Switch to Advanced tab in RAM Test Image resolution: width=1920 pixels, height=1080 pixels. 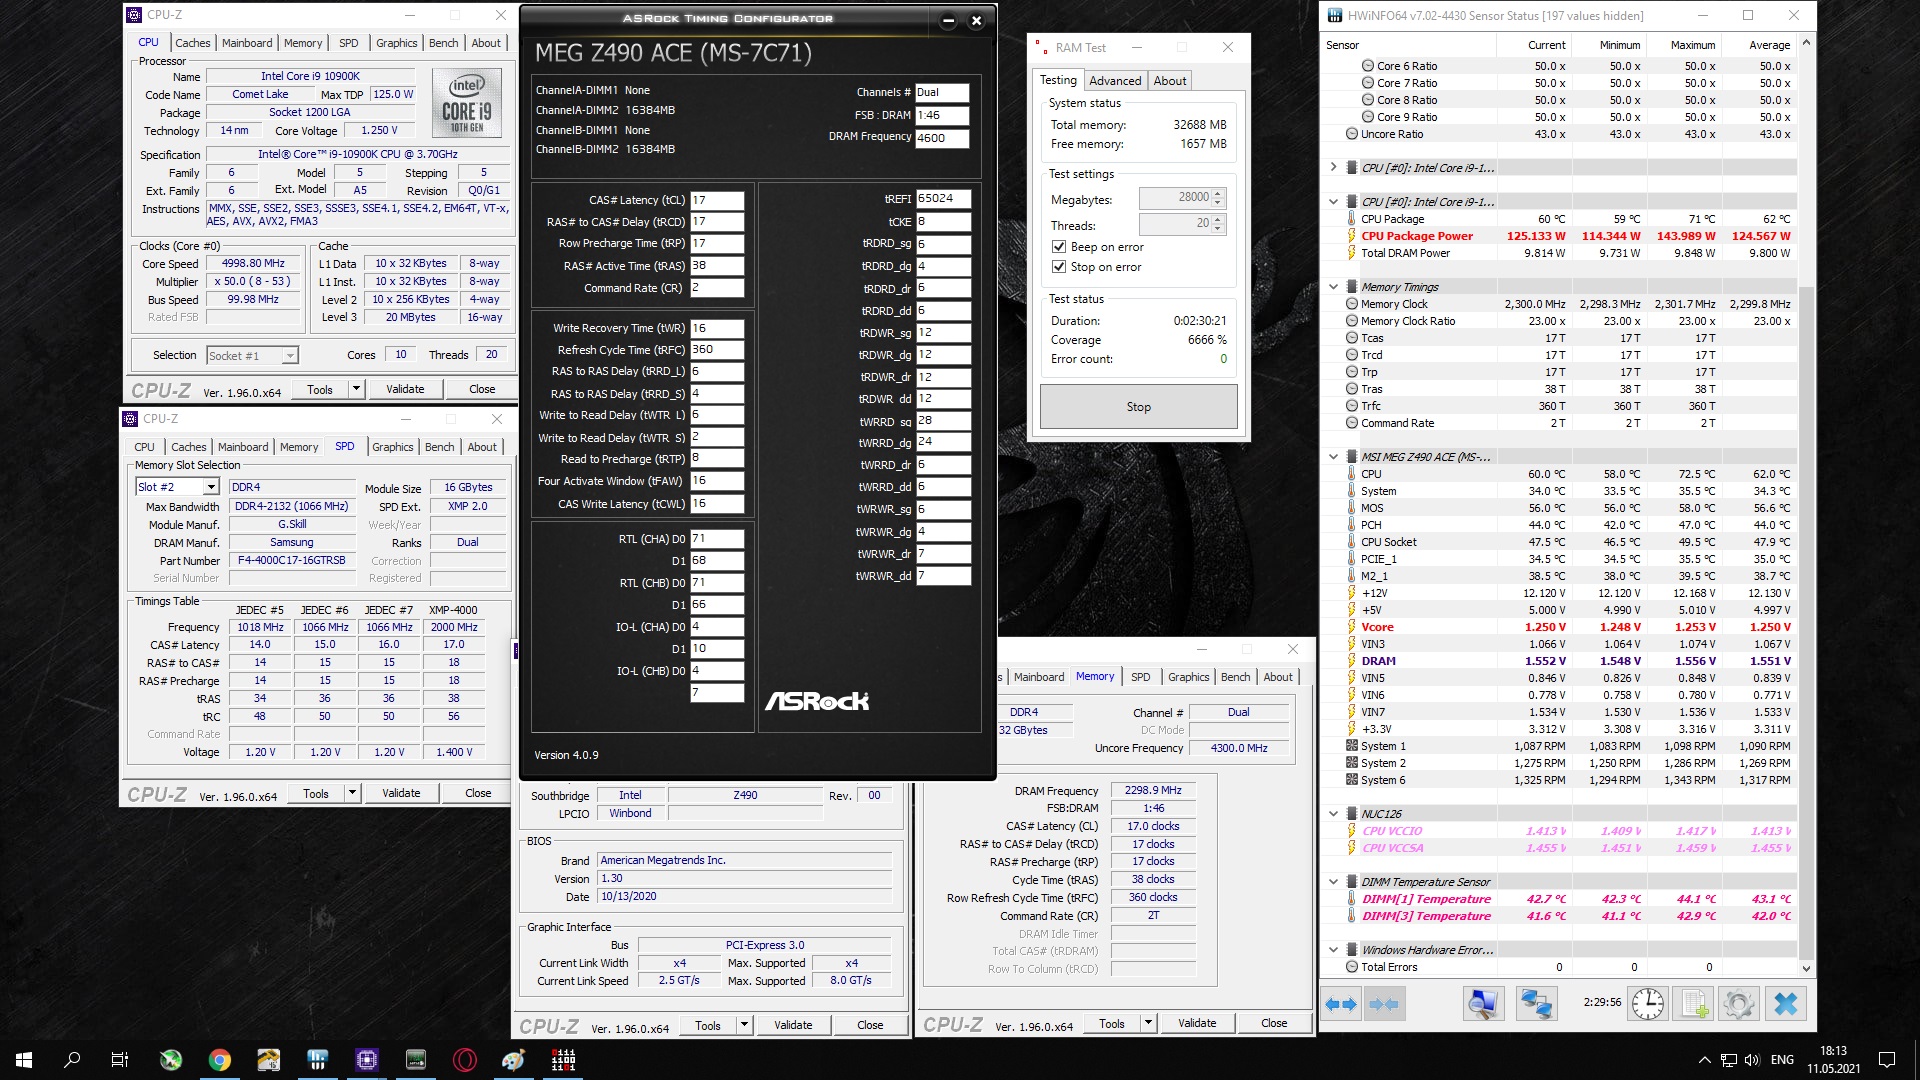(1115, 81)
